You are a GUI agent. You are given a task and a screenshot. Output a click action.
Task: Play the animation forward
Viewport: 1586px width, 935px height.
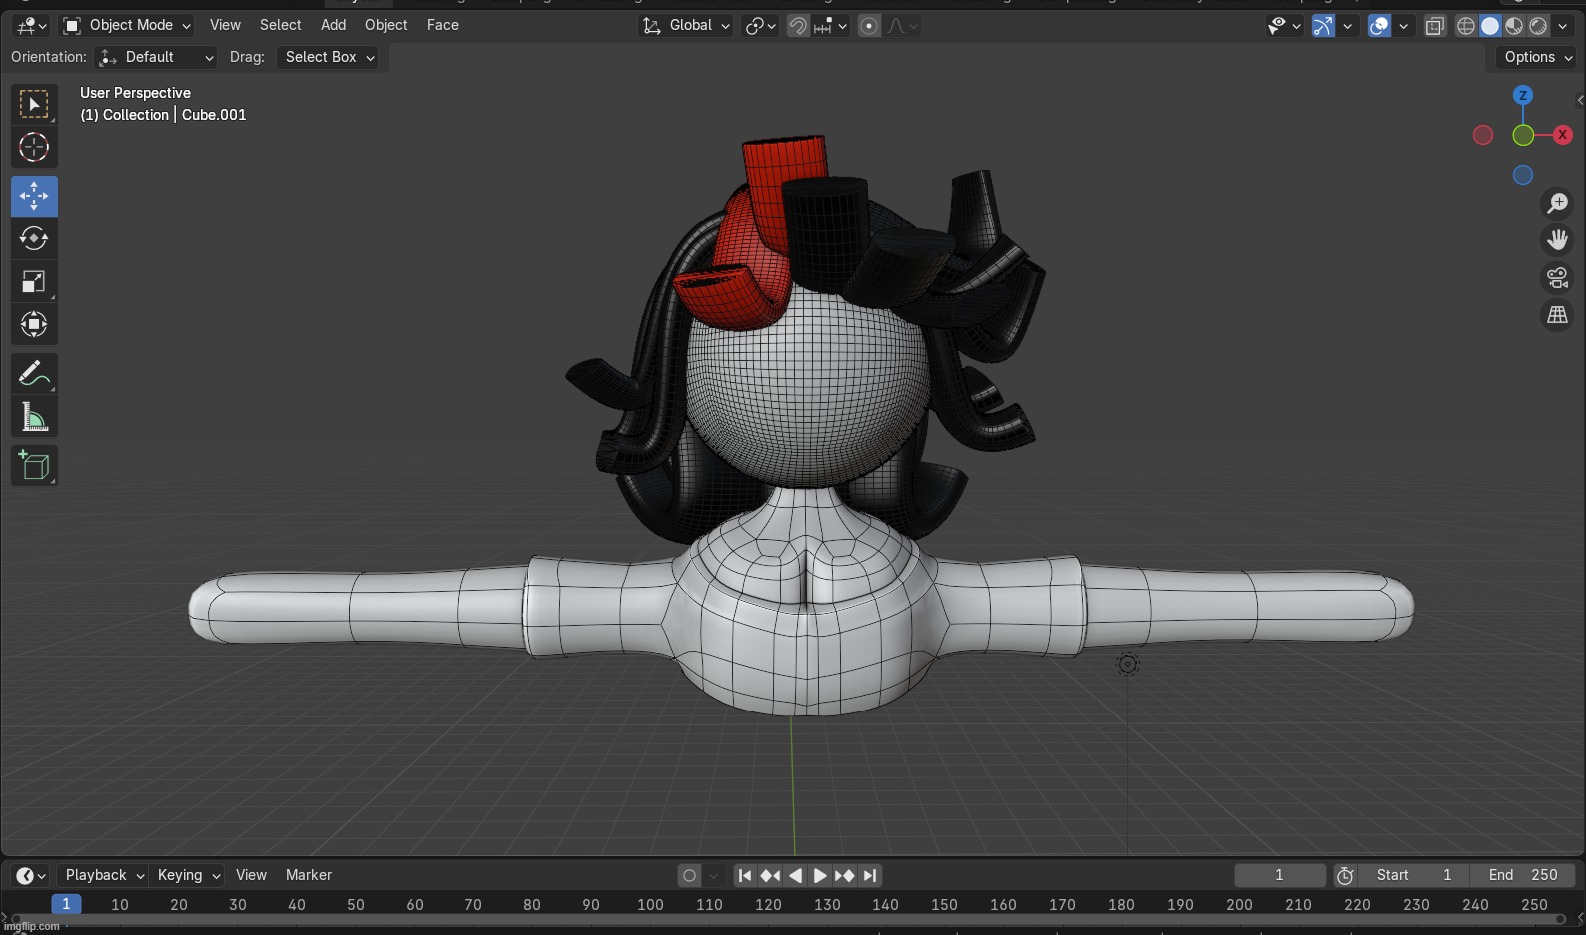820,875
